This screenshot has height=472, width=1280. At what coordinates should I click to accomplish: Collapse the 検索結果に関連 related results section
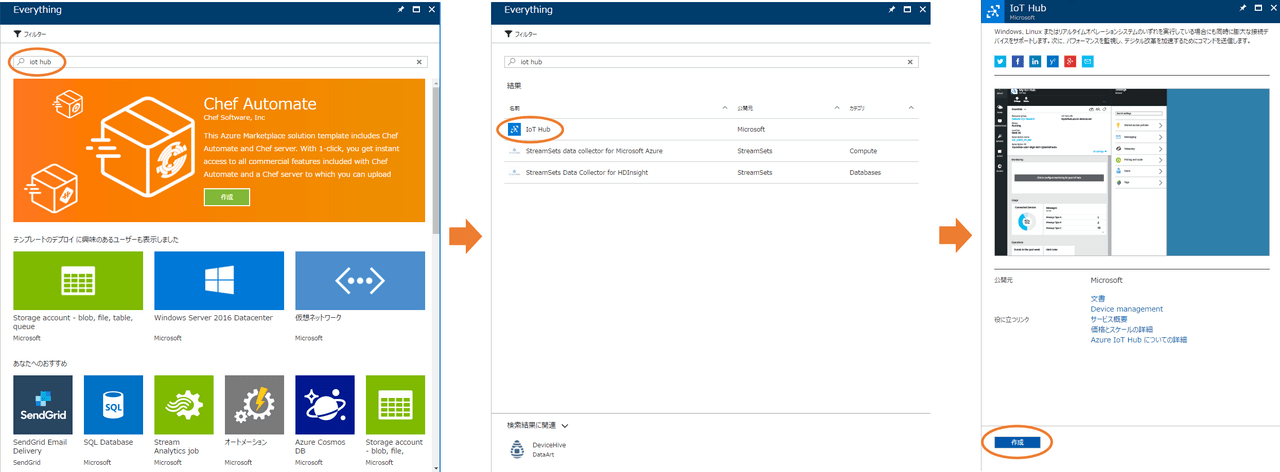pos(564,425)
